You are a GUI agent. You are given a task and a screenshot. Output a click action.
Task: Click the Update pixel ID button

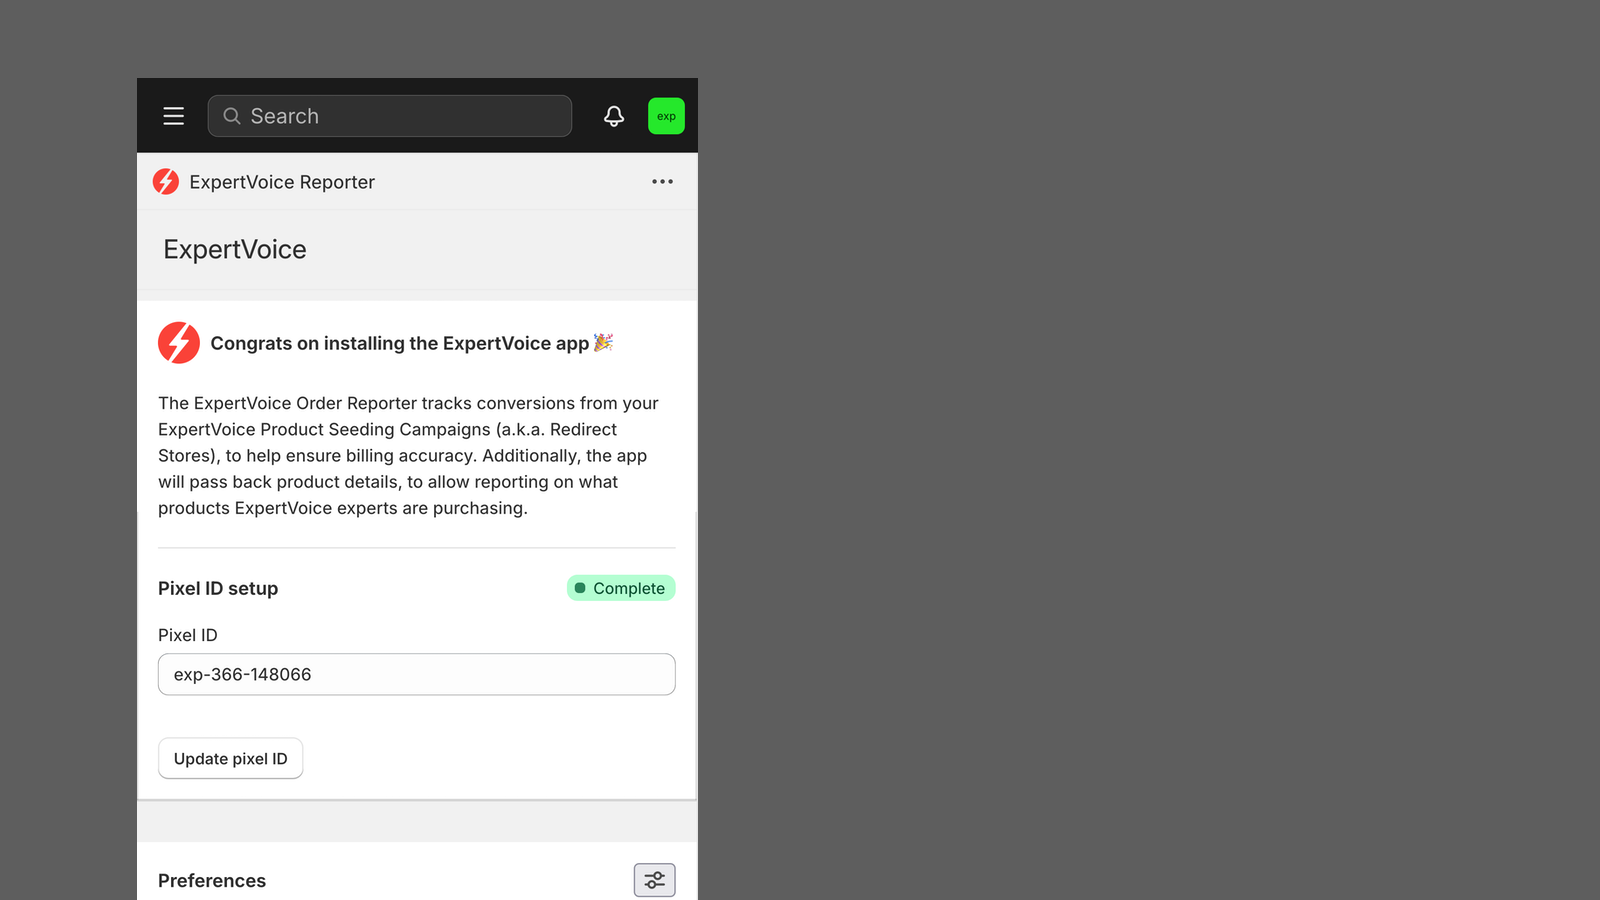(x=231, y=759)
